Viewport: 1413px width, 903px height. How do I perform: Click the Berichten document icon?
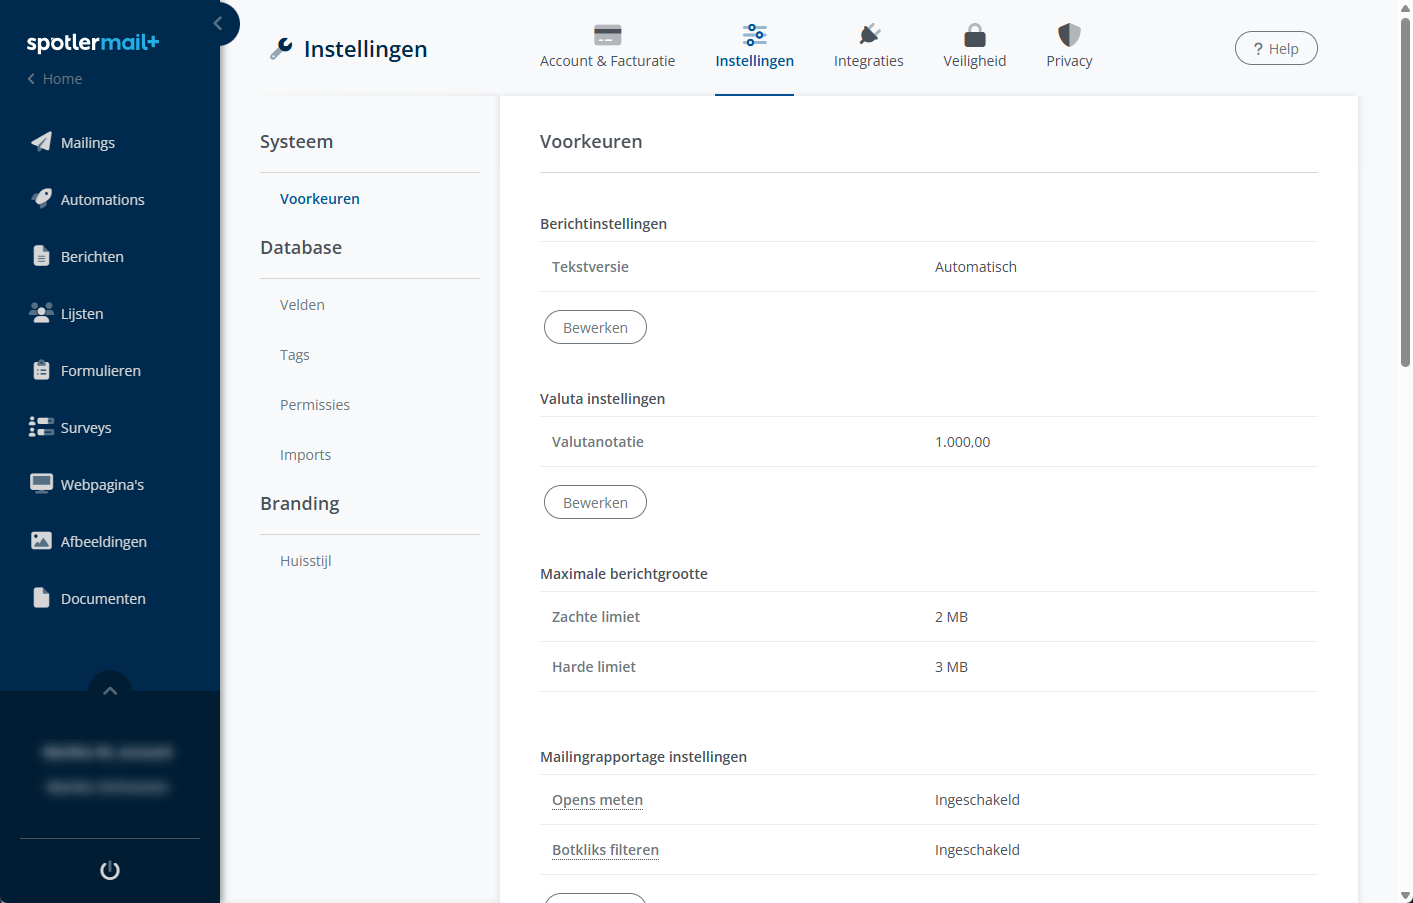(41, 256)
